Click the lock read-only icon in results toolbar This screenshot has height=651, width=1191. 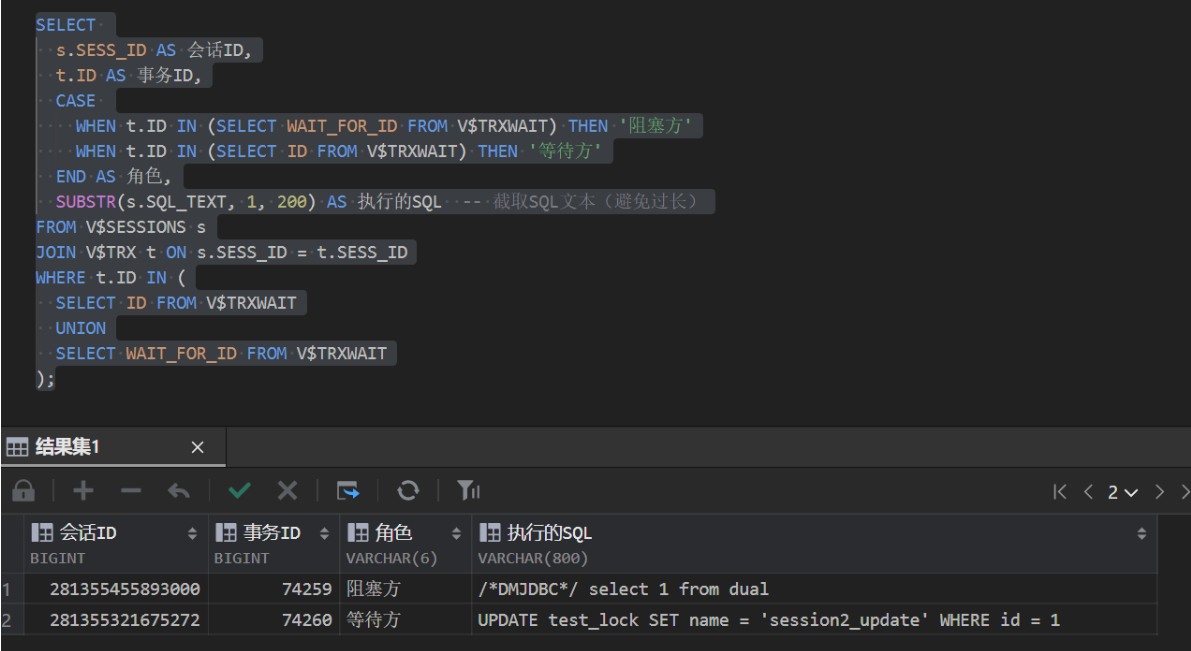pyautogui.click(x=24, y=491)
